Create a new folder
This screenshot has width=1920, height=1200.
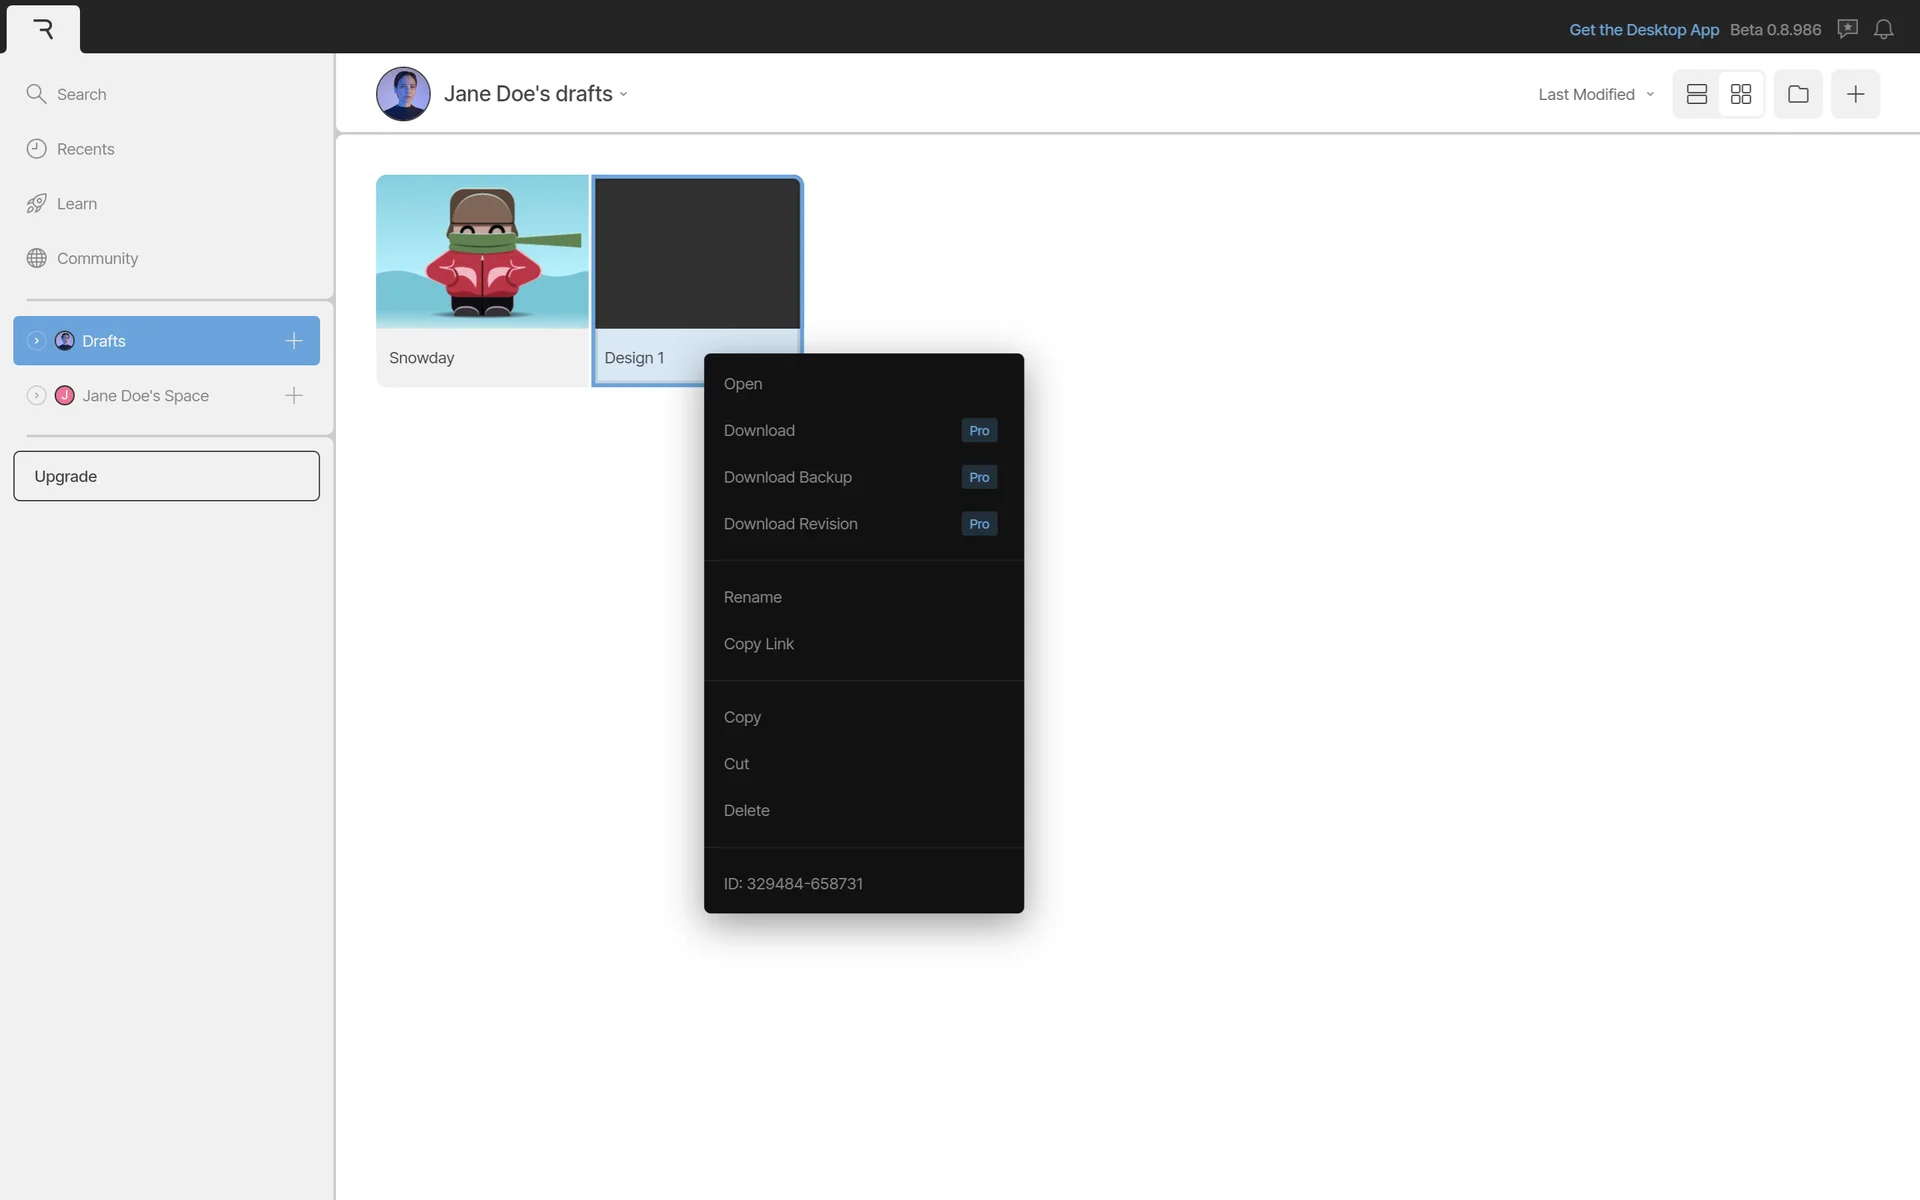(x=1798, y=94)
